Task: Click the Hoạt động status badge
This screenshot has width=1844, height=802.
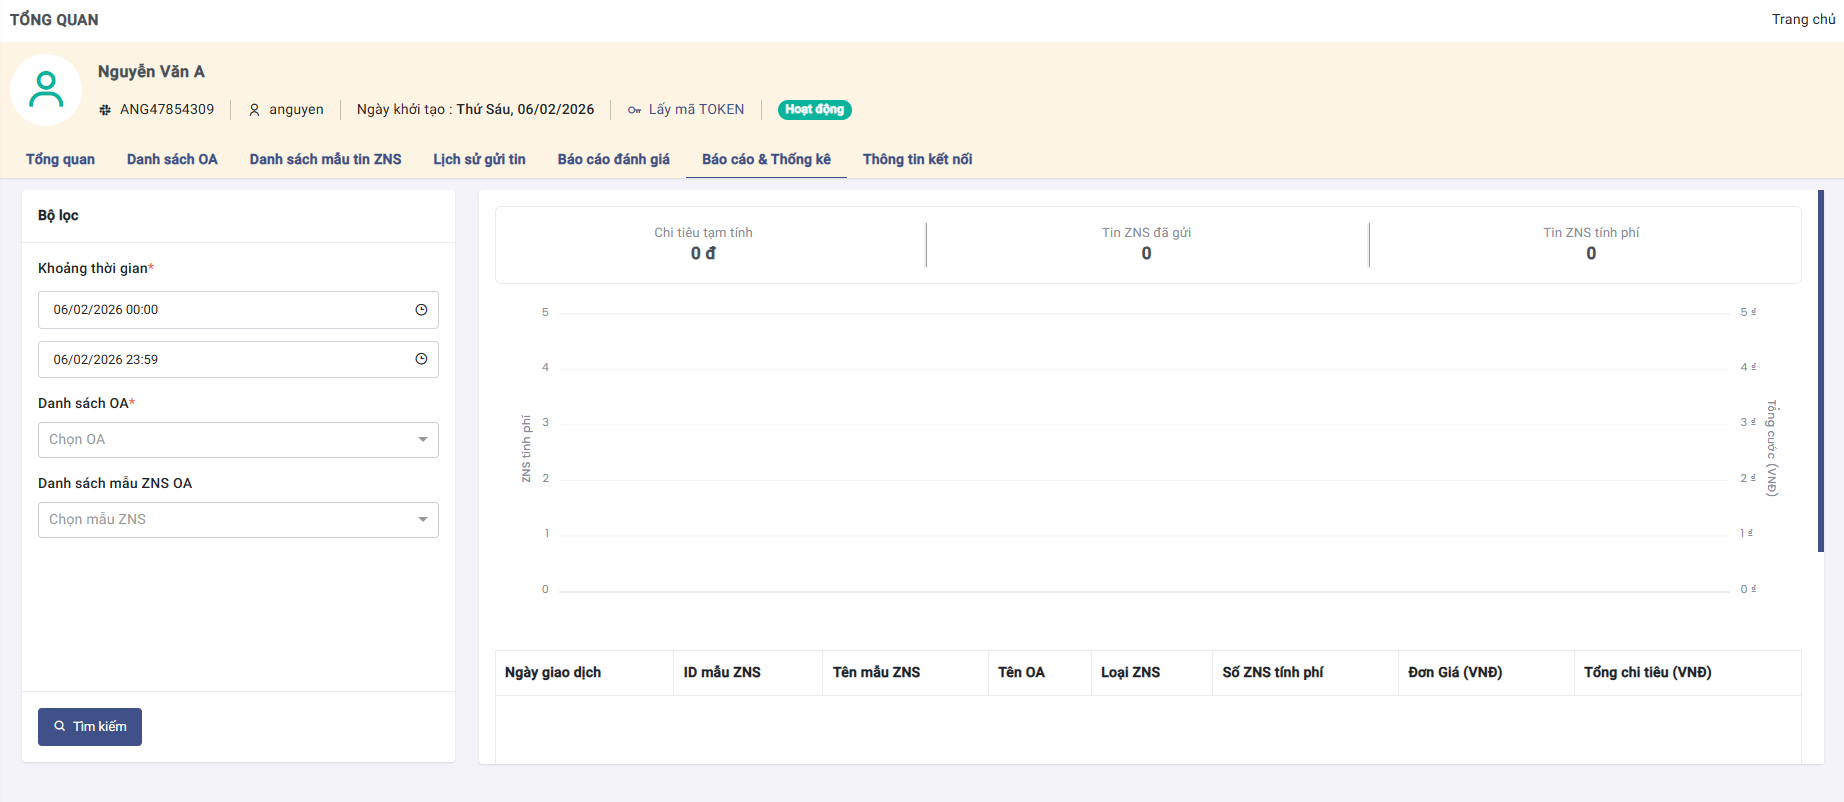Action: [x=814, y=110]
